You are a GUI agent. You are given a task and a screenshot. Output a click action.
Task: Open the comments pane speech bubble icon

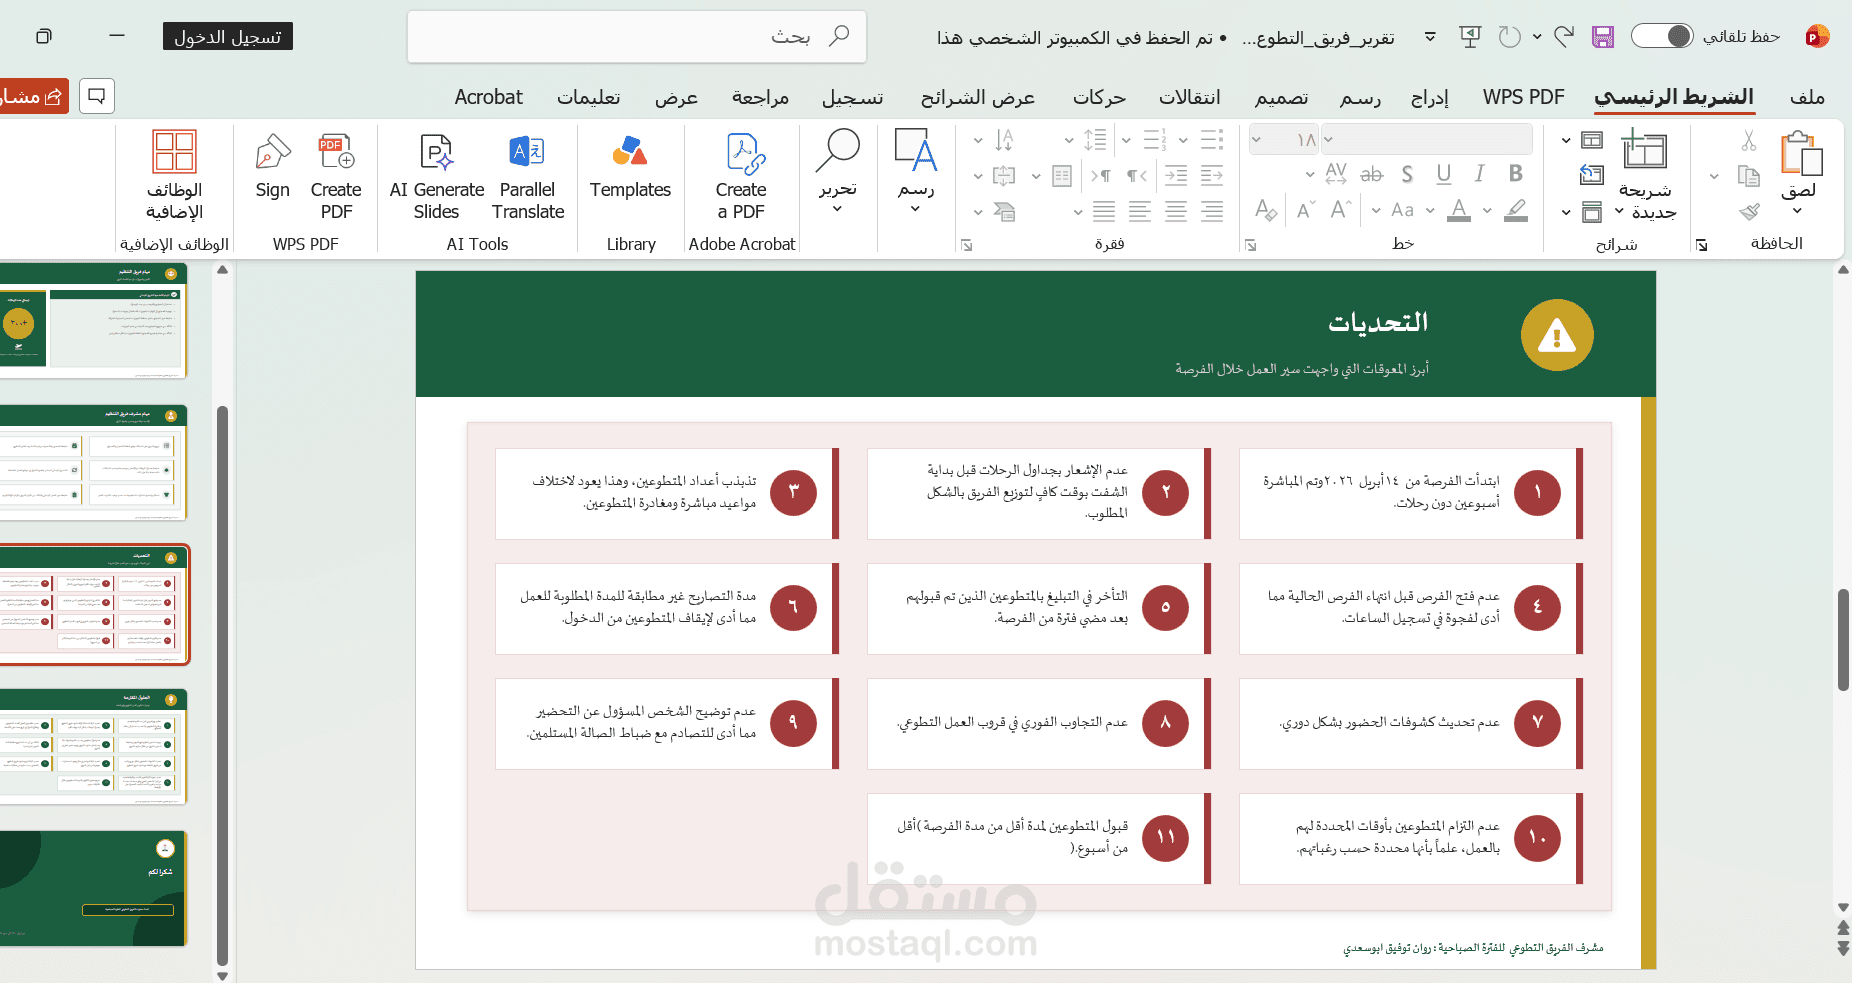[97, 96]
